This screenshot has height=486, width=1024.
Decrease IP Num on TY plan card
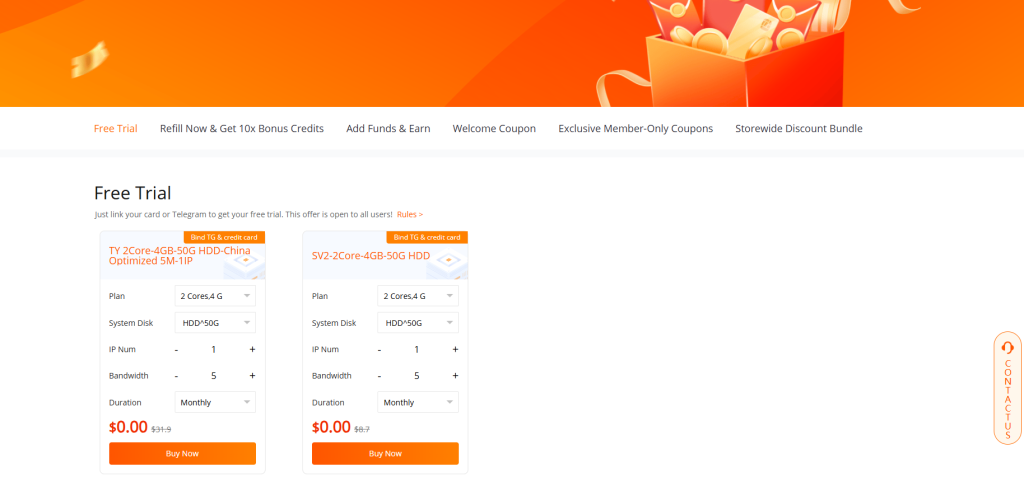click(176, 349)
